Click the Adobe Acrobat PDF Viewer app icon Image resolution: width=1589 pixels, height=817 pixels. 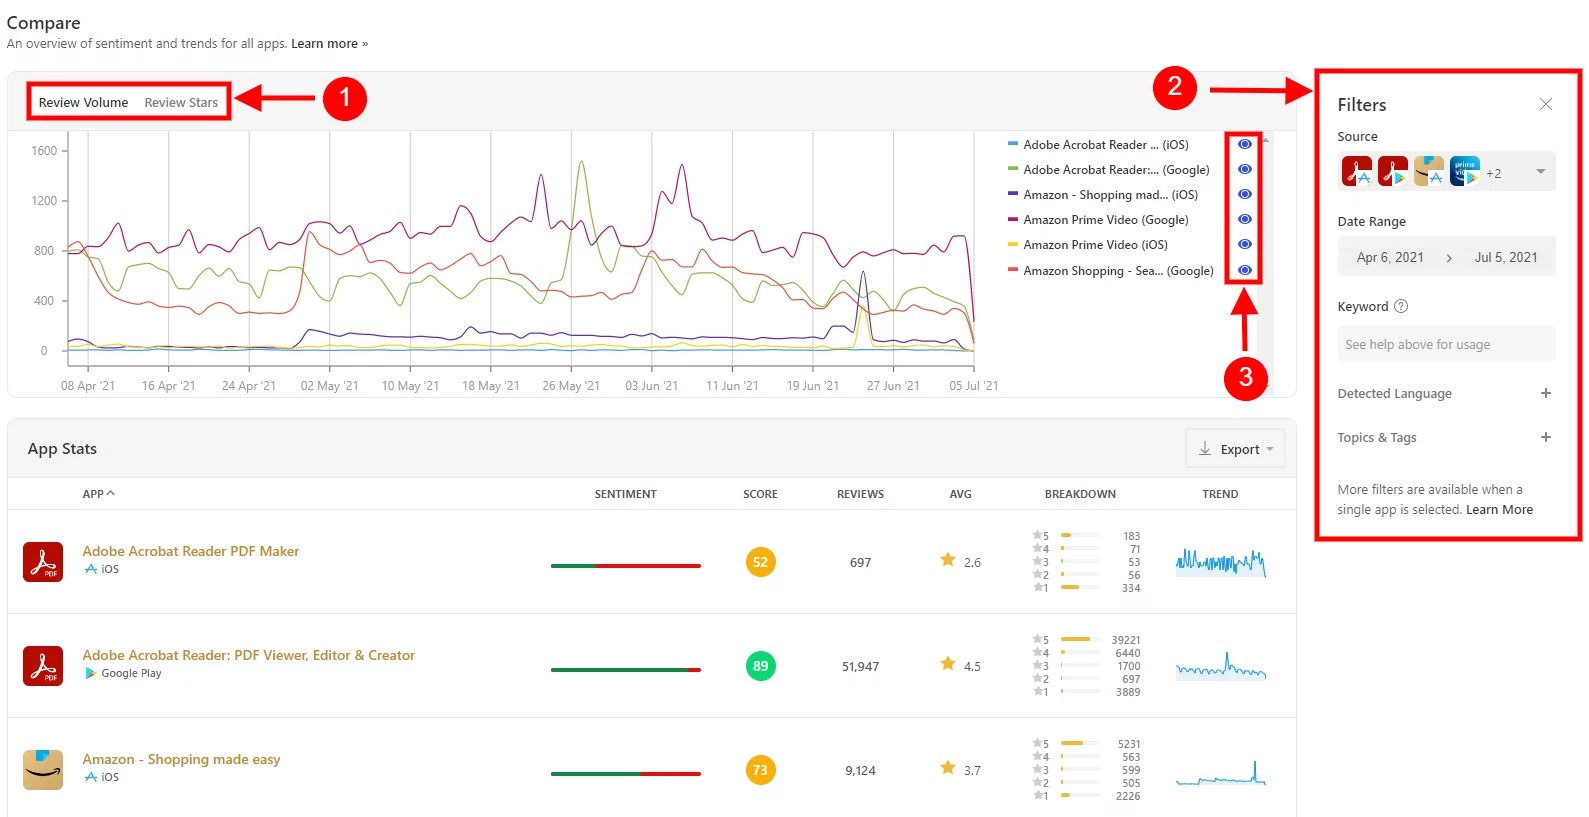tap(43, 666)
